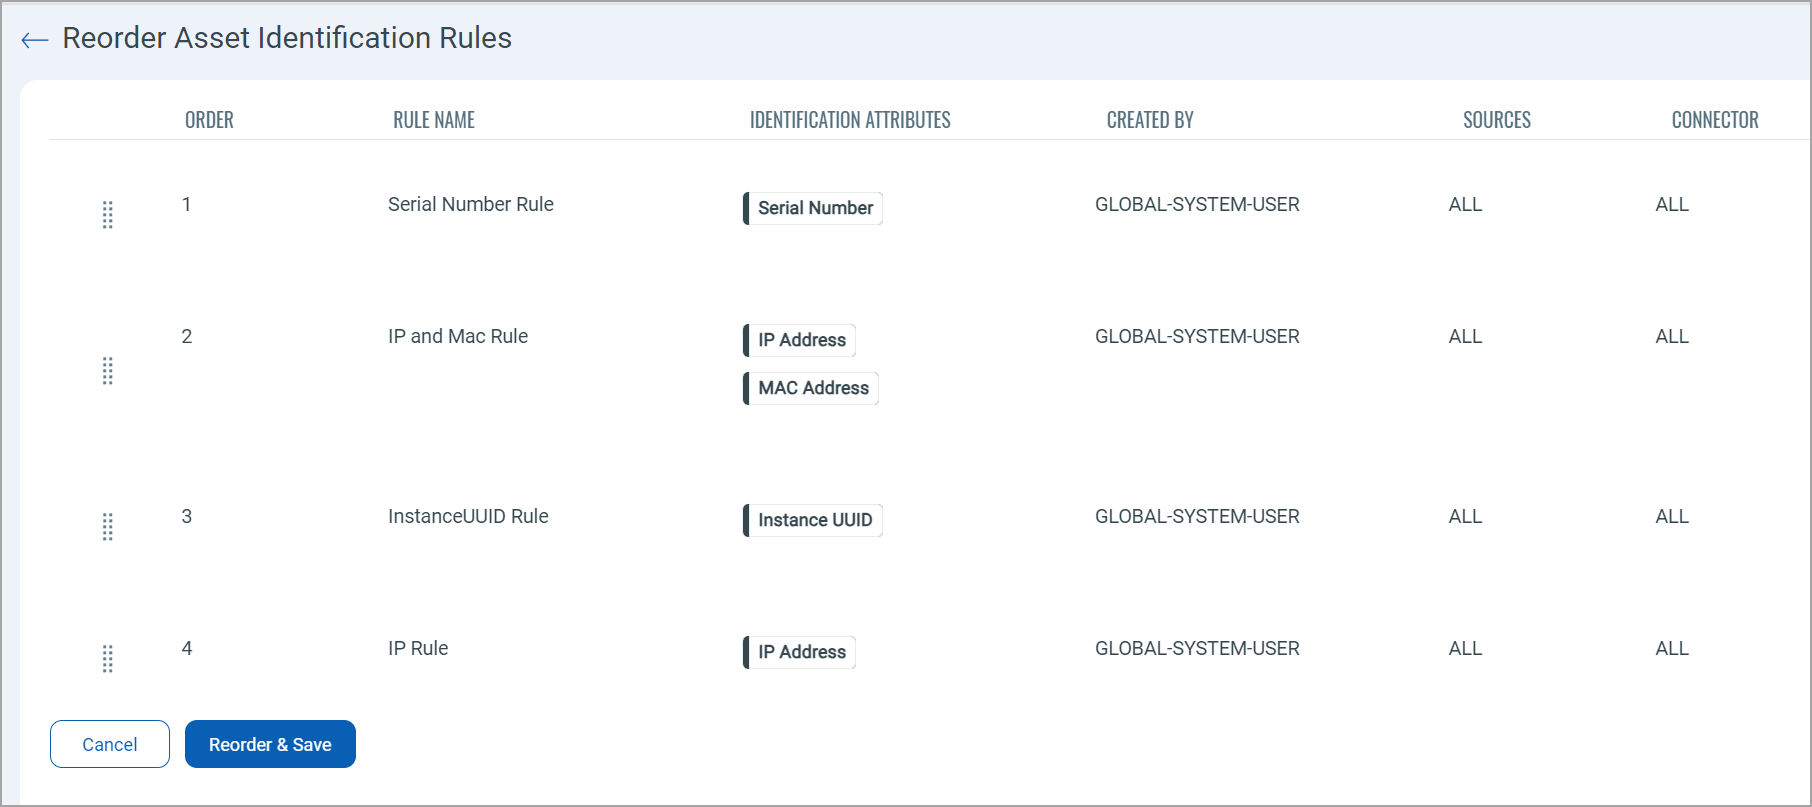Click drag handle for InstanceUUID Rule
The image size is (1812, 807).
pyautogui.click(x=108, y=527)
